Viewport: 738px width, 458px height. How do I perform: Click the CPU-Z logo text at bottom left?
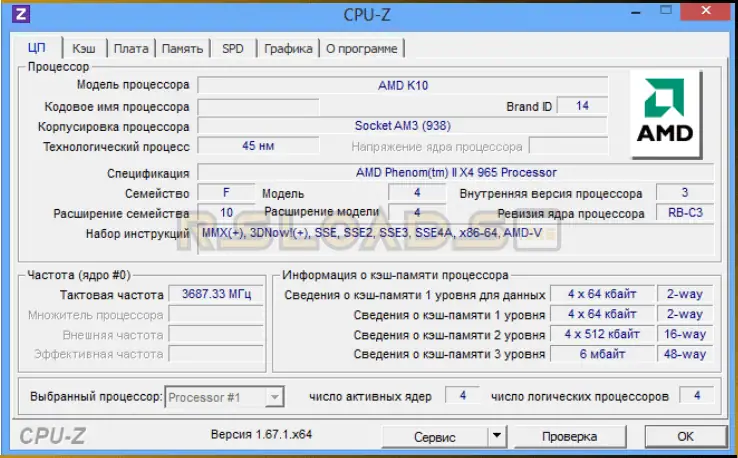[52, 436]
